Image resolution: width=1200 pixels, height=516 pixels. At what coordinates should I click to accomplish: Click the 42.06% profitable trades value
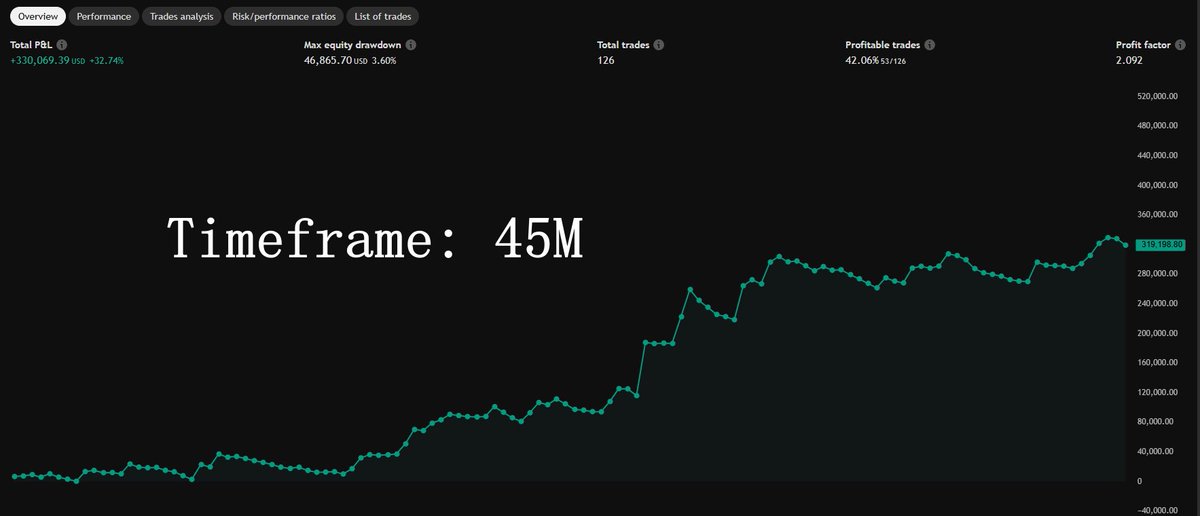coord(863,61)
